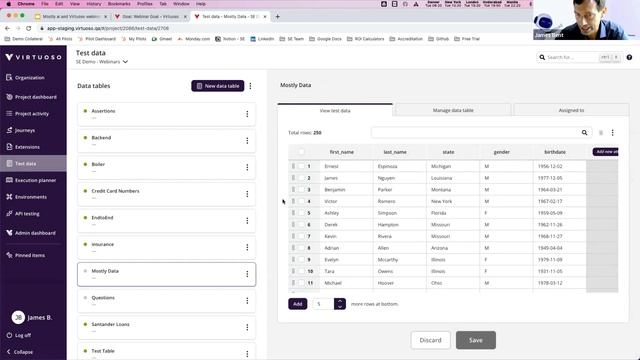The image size is (640, 360).
Task: Open table options three-dot menu beside trash
Action: pos(612,133)
